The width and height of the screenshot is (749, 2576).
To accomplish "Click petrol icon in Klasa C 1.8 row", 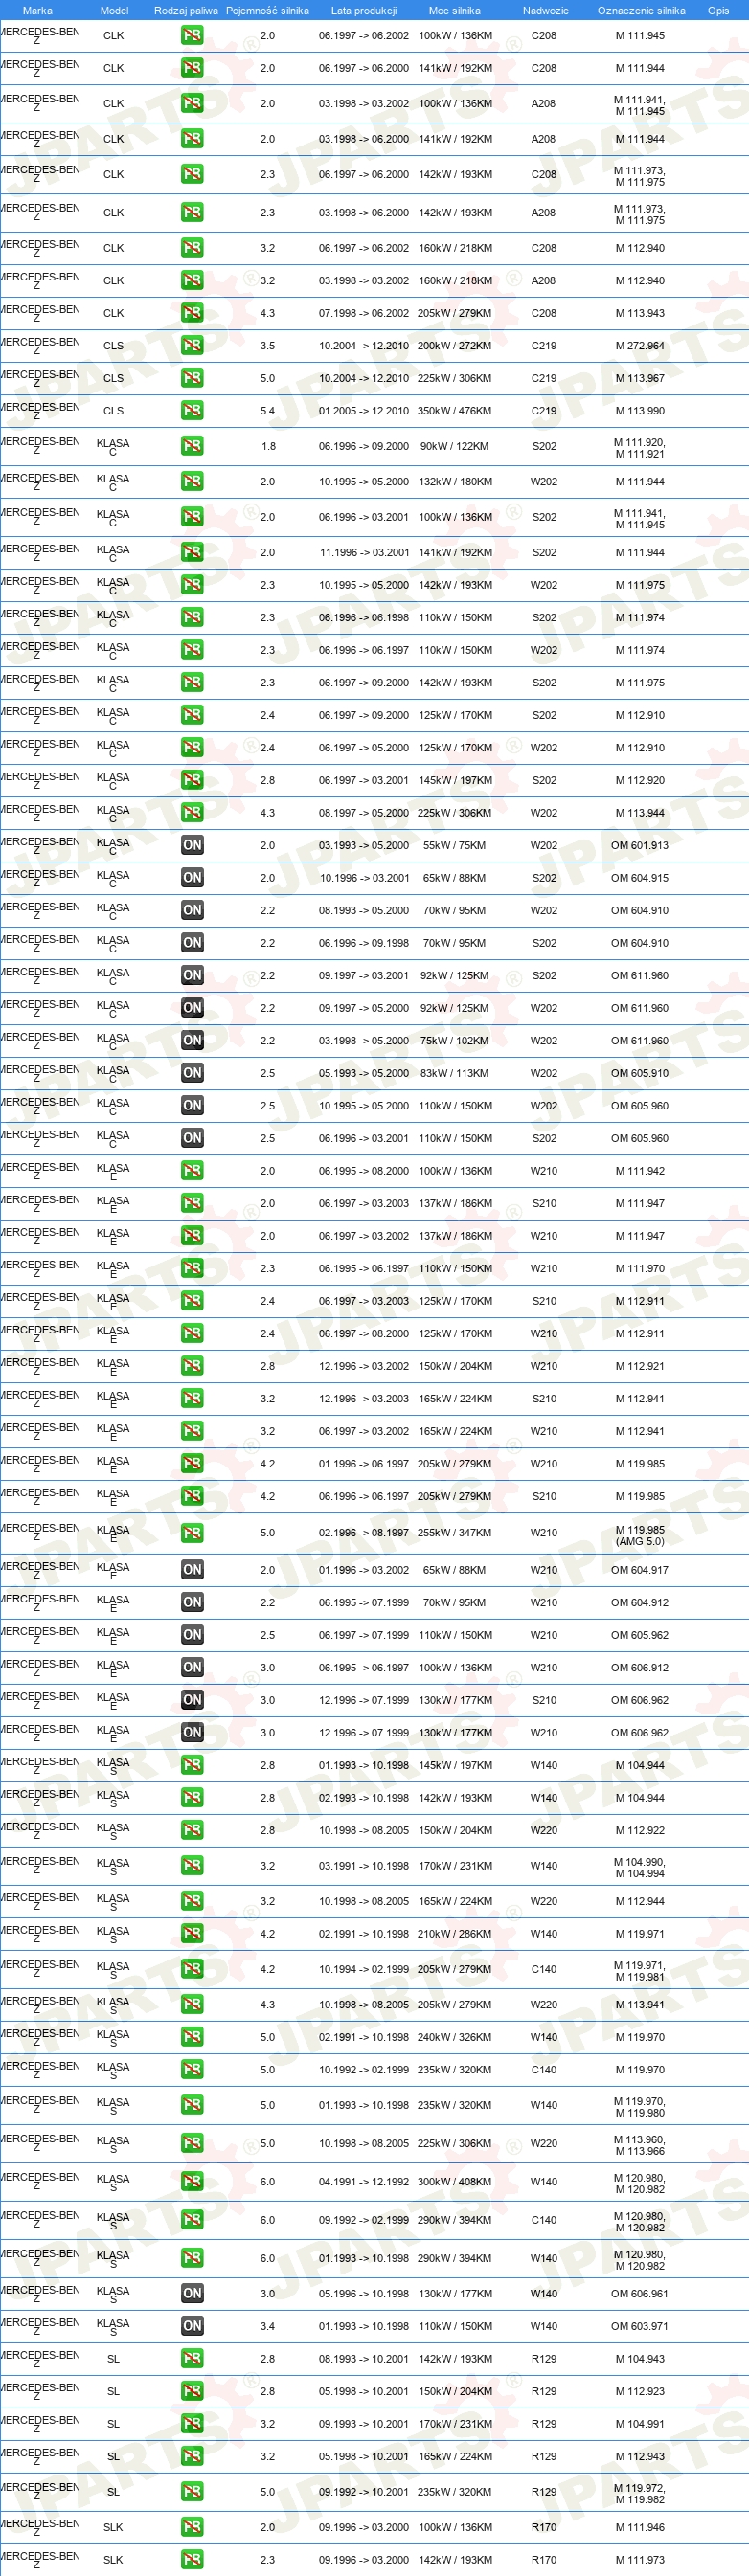I will (192, 446).
